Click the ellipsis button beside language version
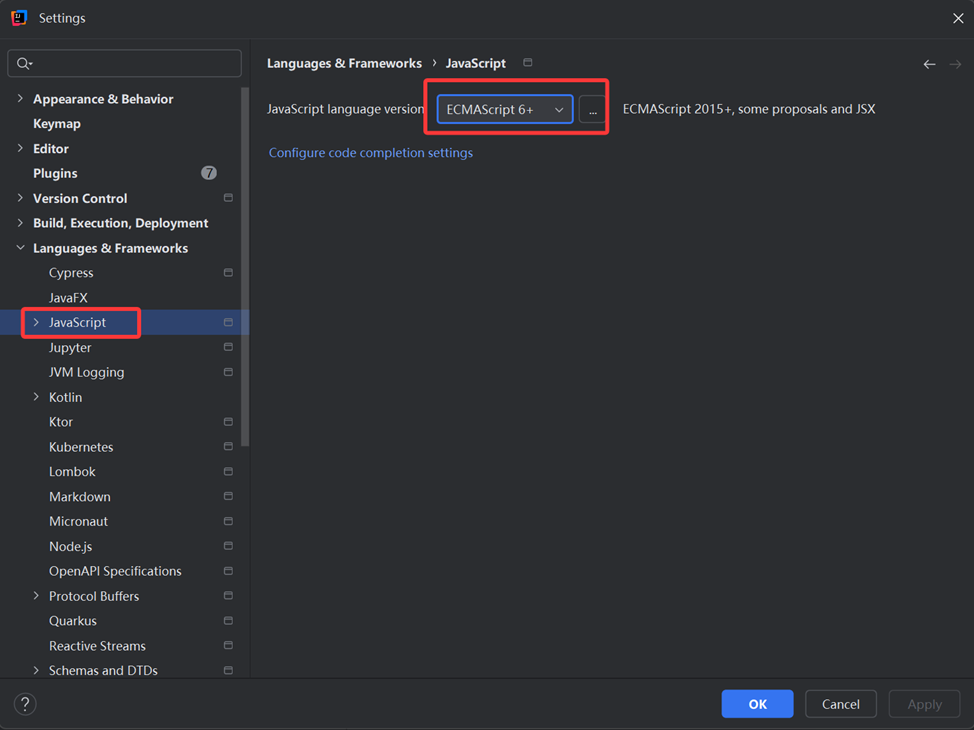Screen dimensions: 974x730 pos(593,109)
